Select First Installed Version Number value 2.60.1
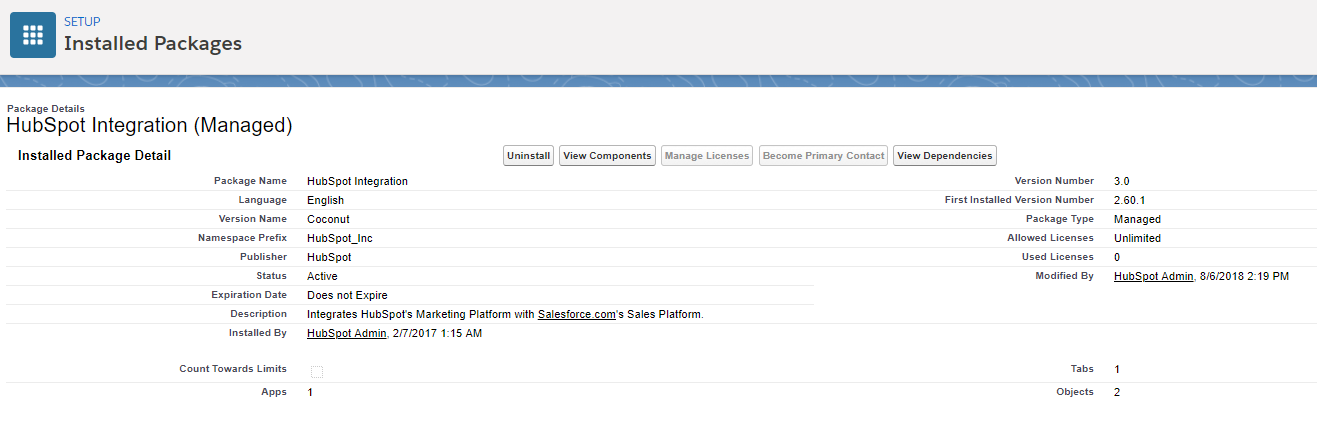This screenshot has height=437, width=1317. 1130,200
